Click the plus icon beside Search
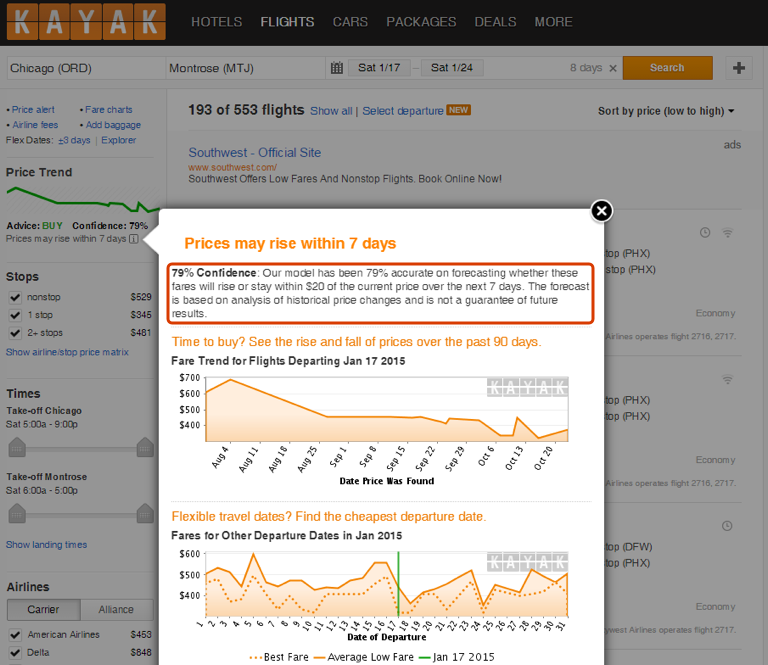 click(739, 68)
